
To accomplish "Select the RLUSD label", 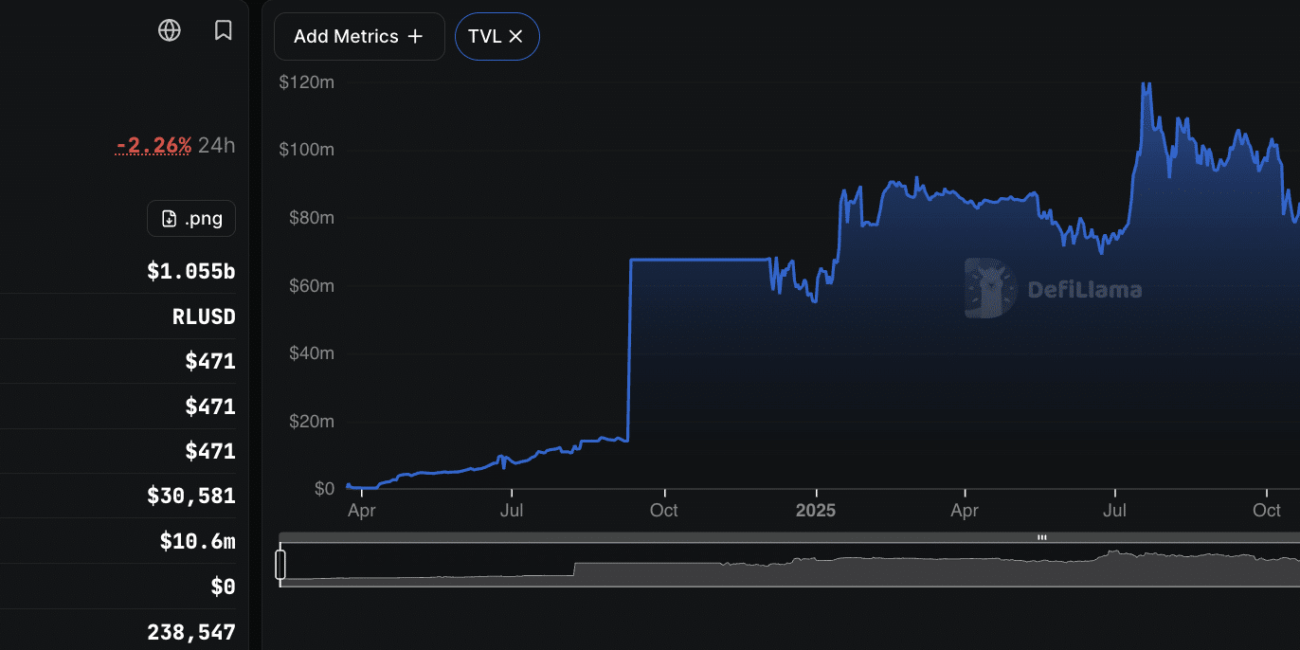I will (204, 317).
